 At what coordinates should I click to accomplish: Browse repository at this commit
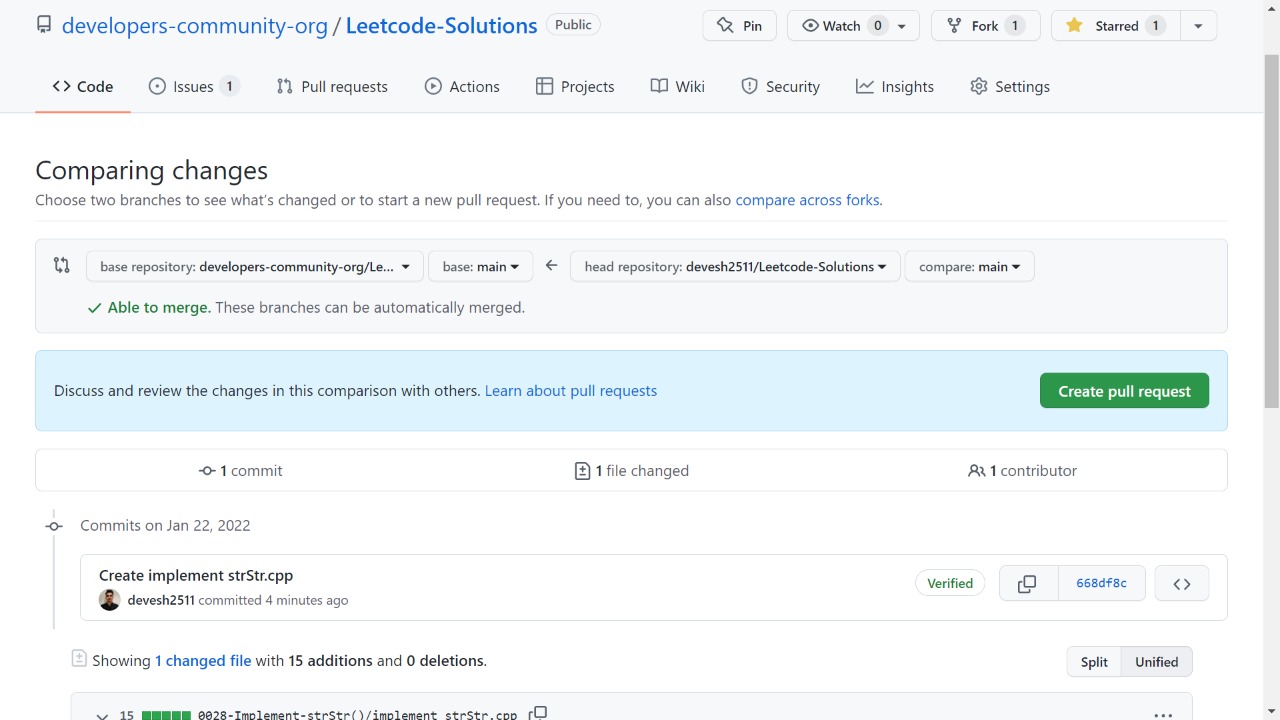(x=1182, y=584)
